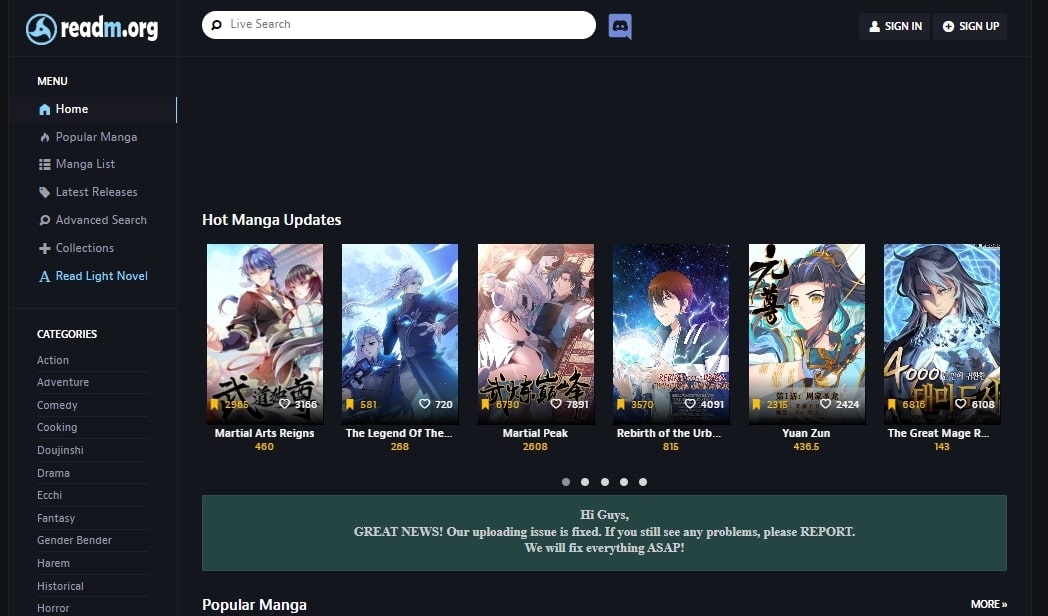Click the Advanced Search magnifier icon

pos(45,220)
